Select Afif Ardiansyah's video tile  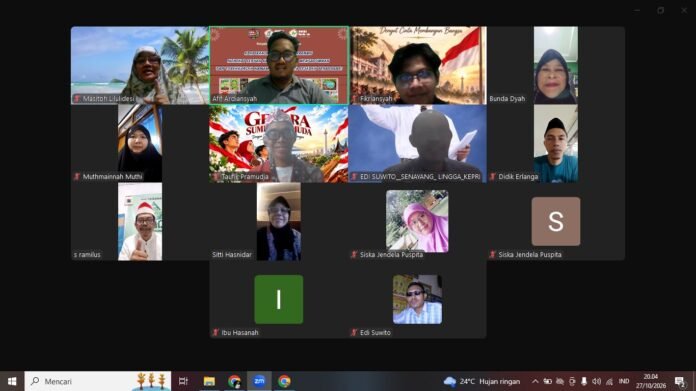click(279, 65)
